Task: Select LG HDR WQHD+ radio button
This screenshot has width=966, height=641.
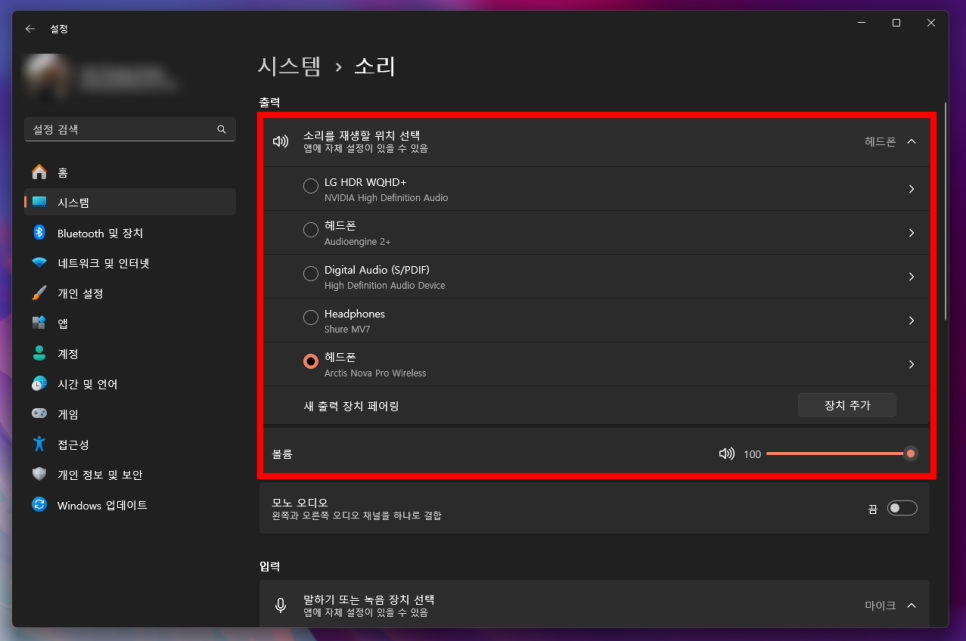Action: pyautogui.click(x=311, y=186)
